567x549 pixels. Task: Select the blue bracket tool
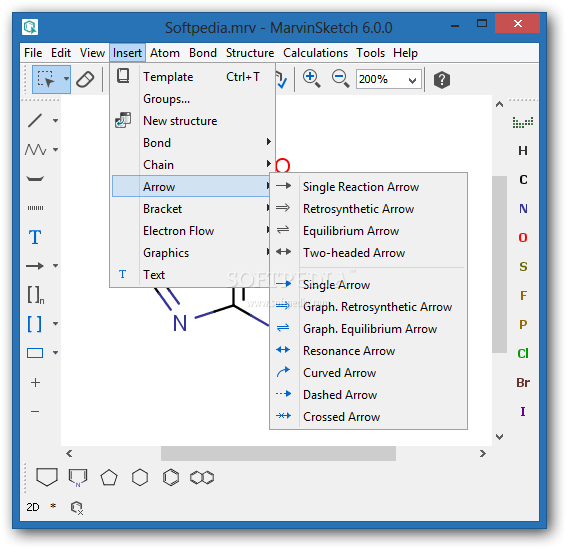35,324
